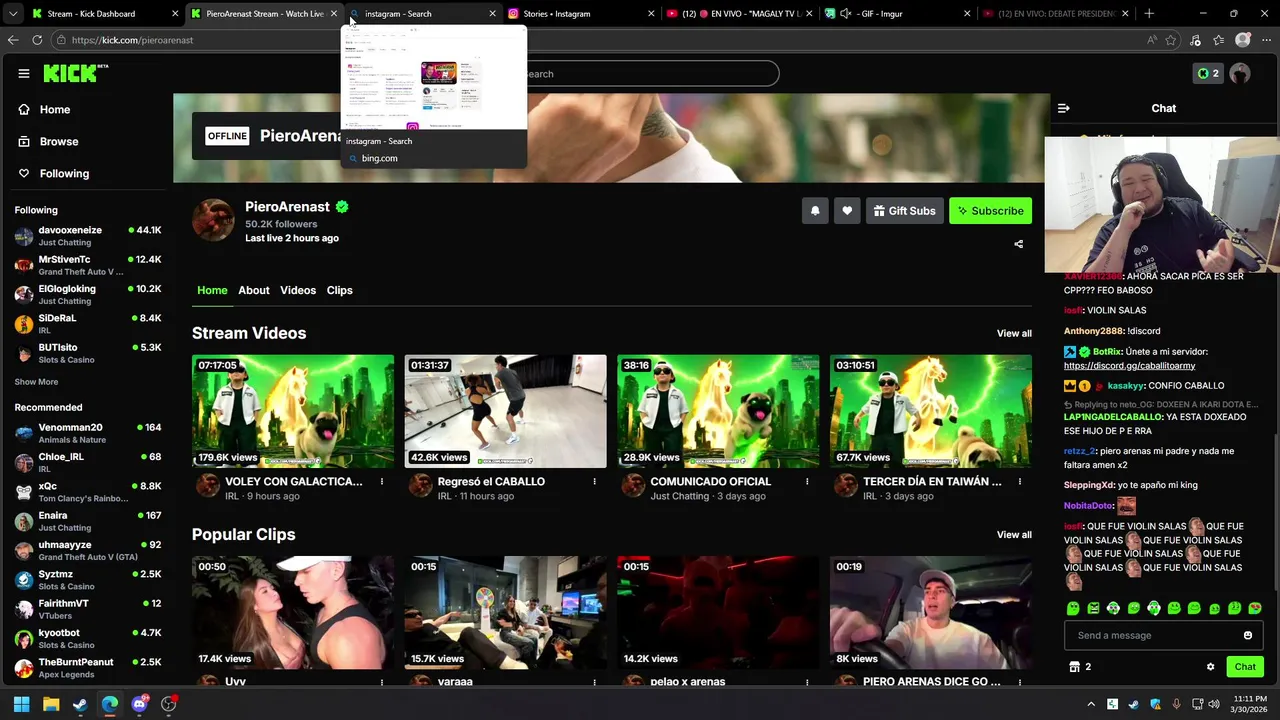The image size is (1280, 720).
Task: Play the Regresó el CABALLO video thumbnail
Action: tap(505, 411)
